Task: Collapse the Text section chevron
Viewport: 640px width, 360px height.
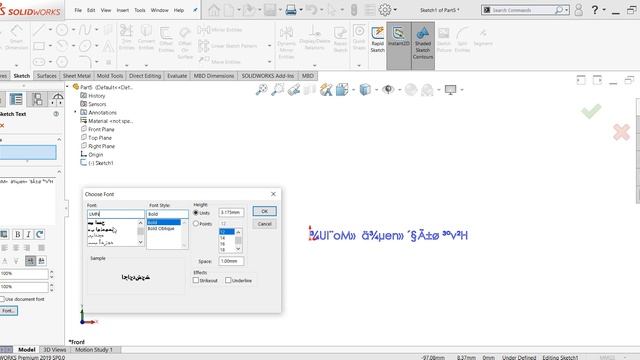Action: pos(59,172)
